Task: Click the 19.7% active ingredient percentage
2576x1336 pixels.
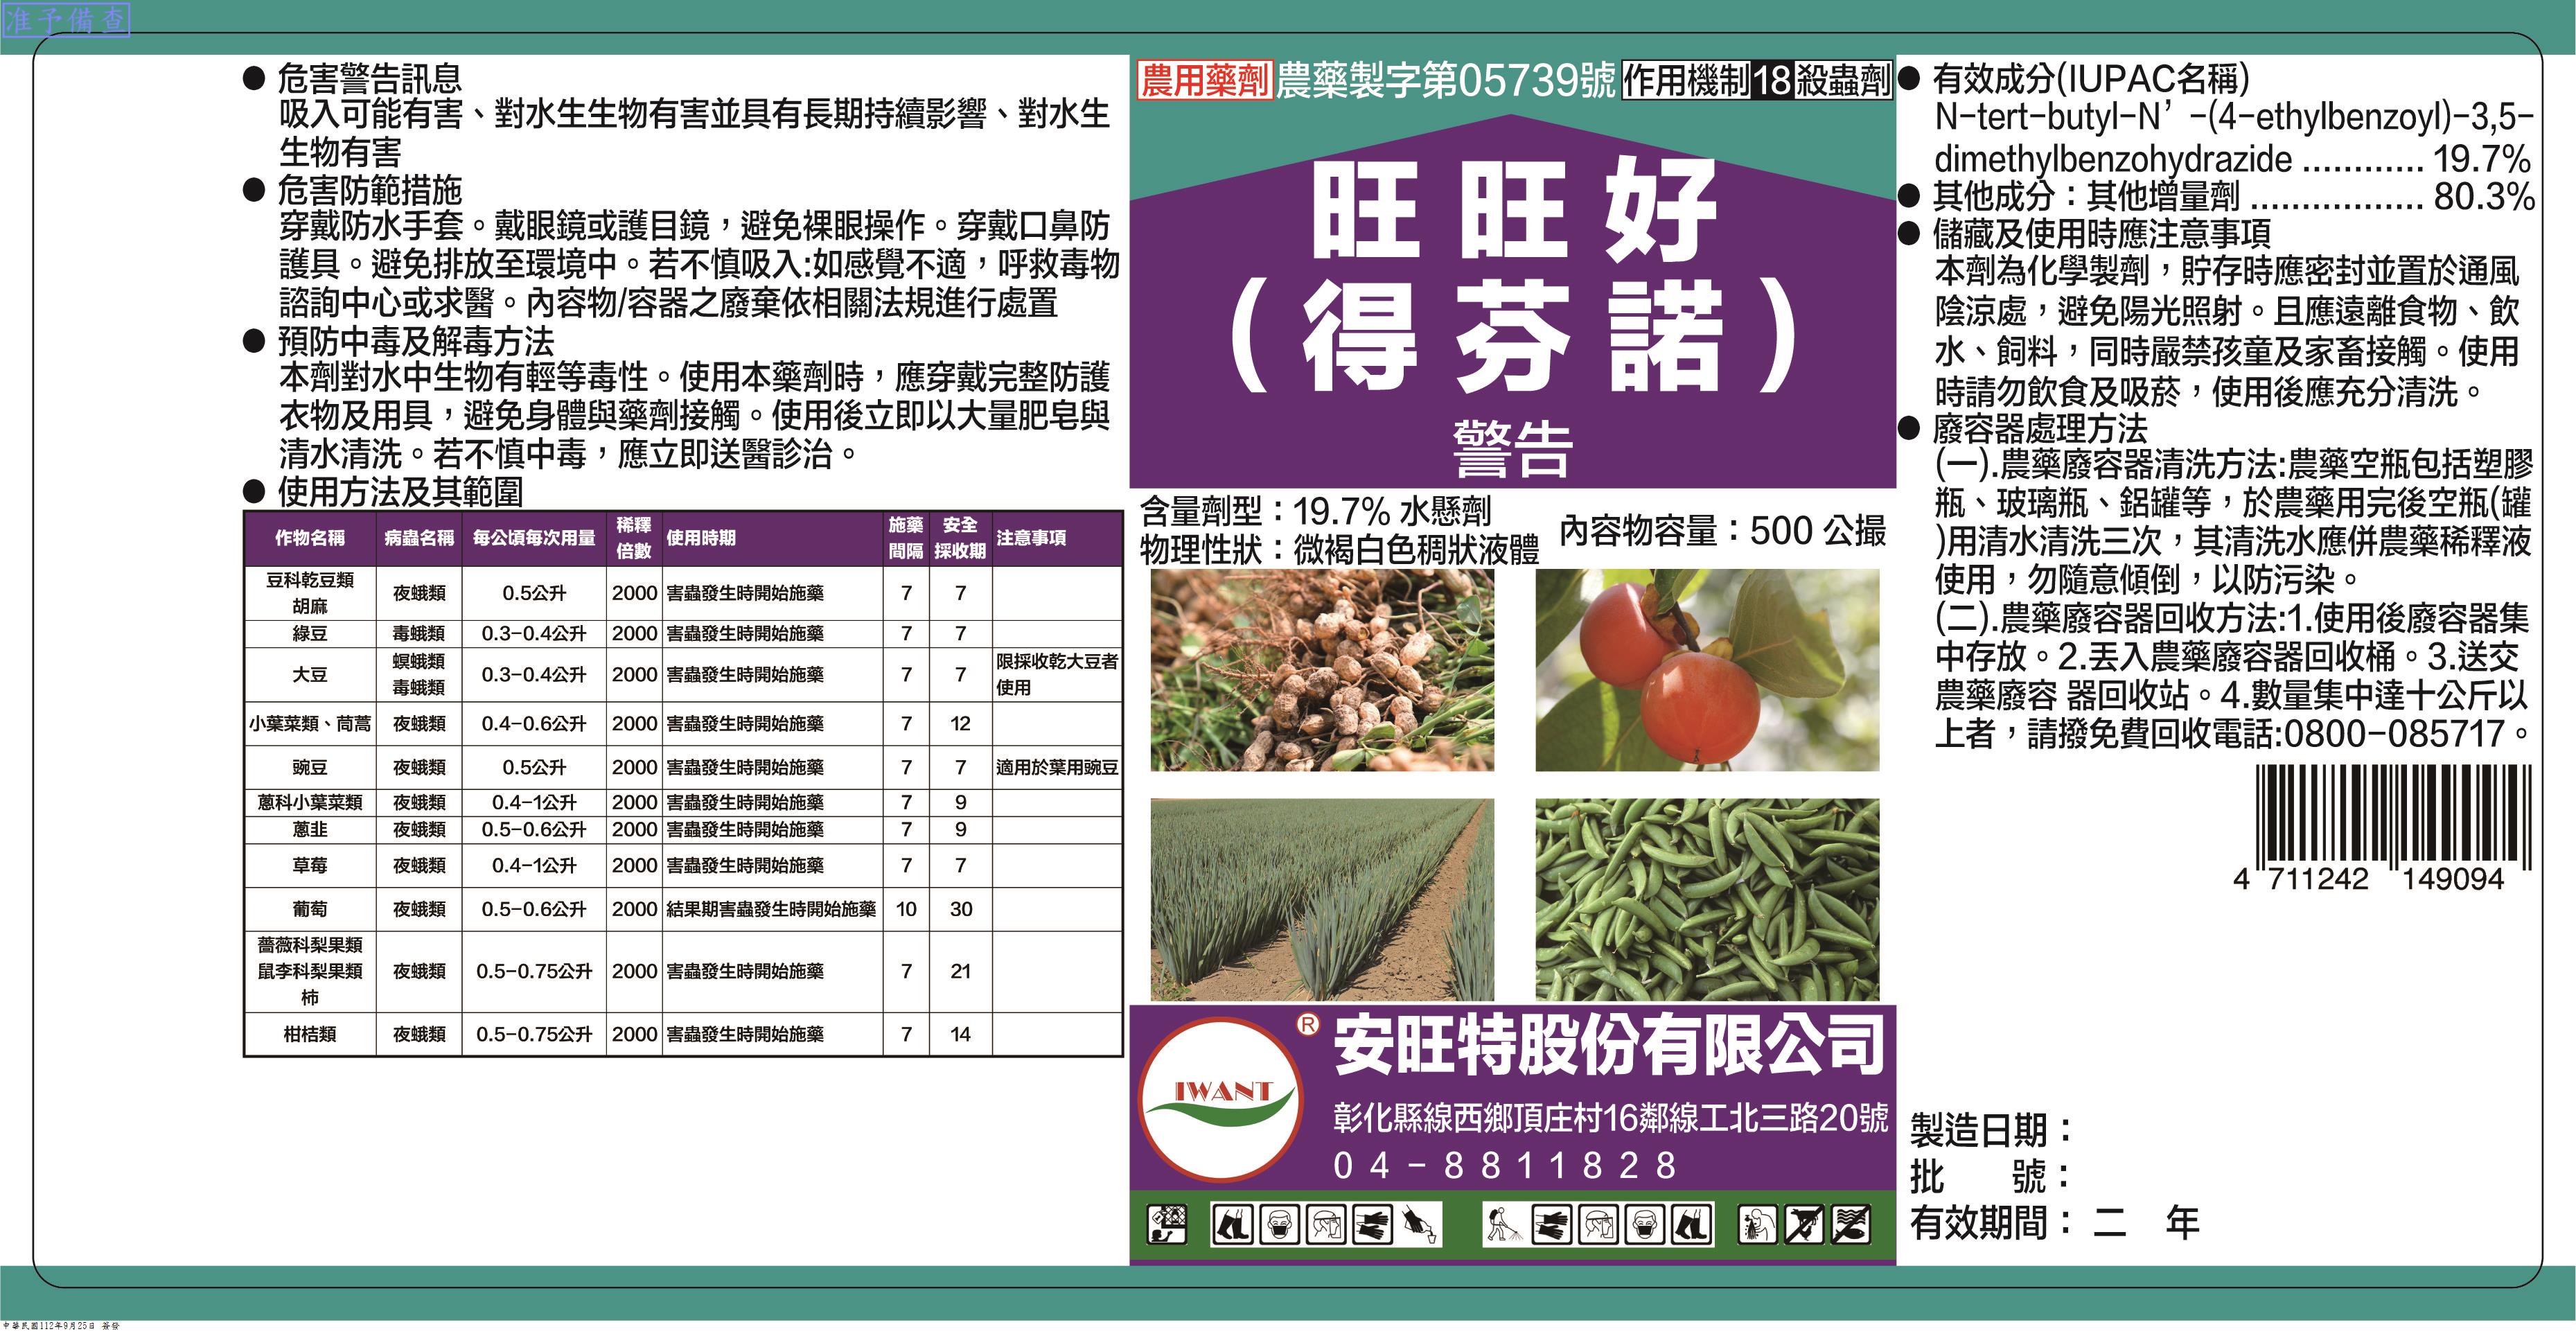Action: (2482, 159)
